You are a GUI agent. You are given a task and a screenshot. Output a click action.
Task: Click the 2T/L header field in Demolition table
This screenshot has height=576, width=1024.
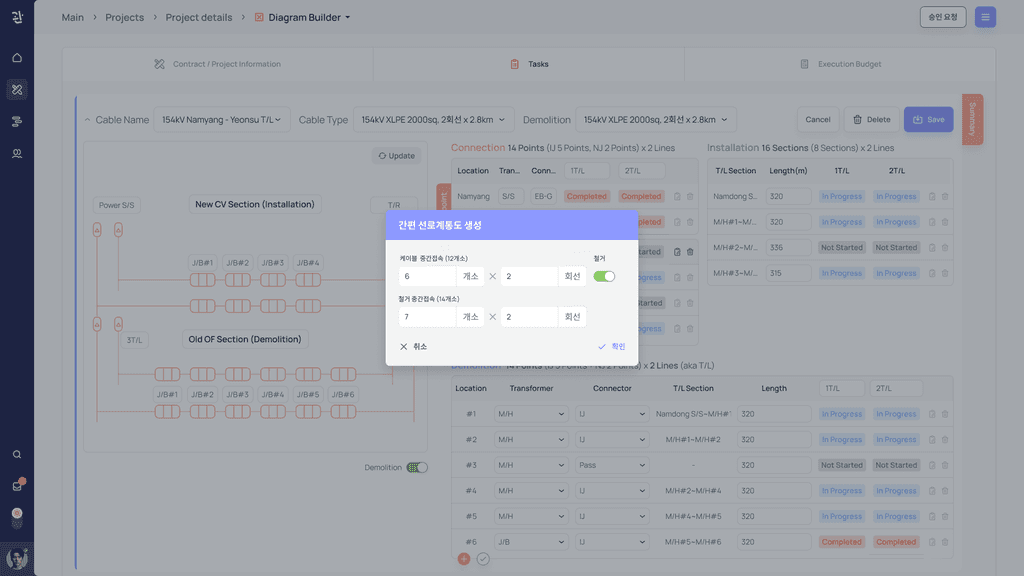tap(896, 389)
